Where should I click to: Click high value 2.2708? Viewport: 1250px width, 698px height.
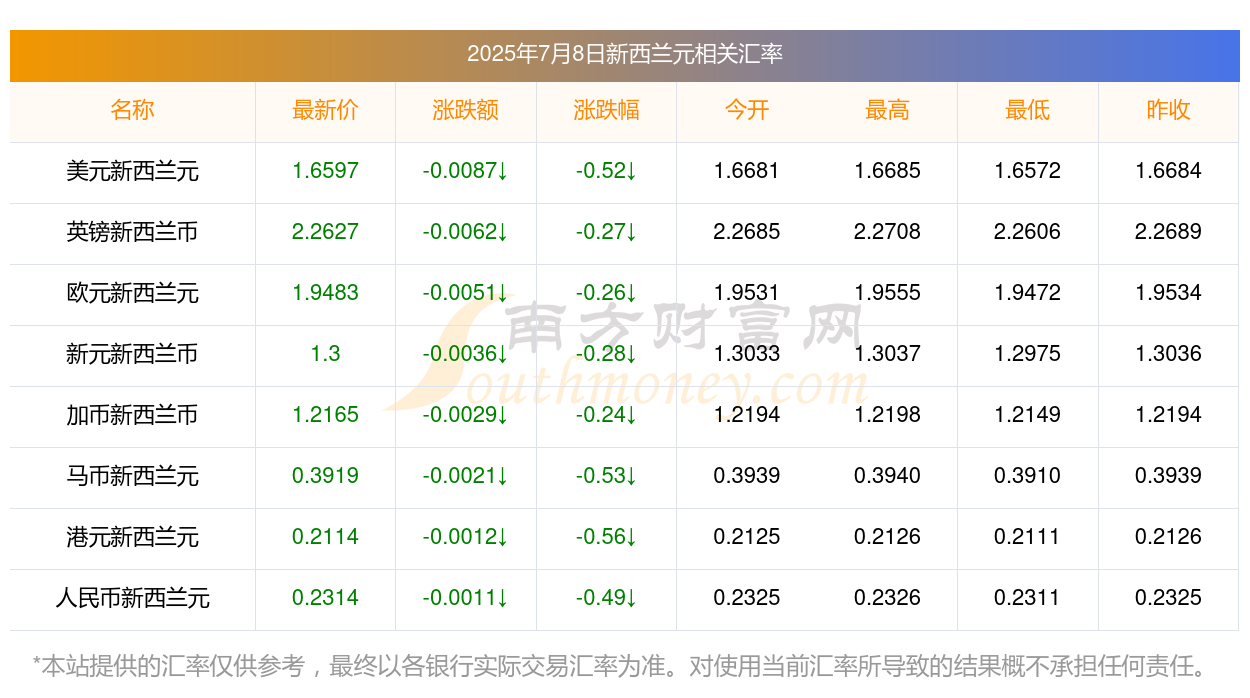tap(887, 232)
